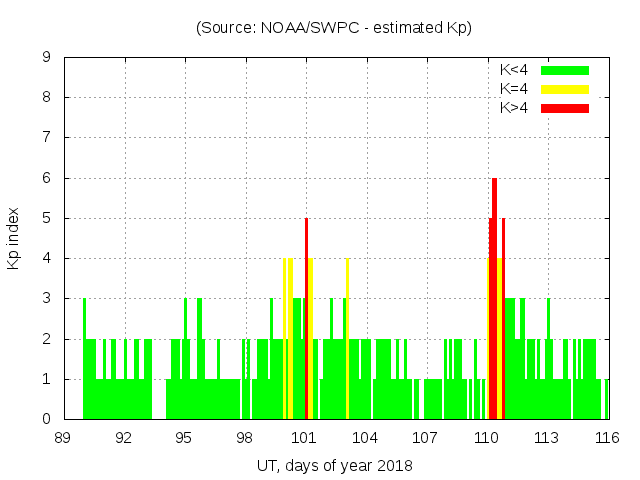The height and width of the screenshot is (480, 640).
Task: Click x-axis tick label 104
Action: click(x=365, y=437)
